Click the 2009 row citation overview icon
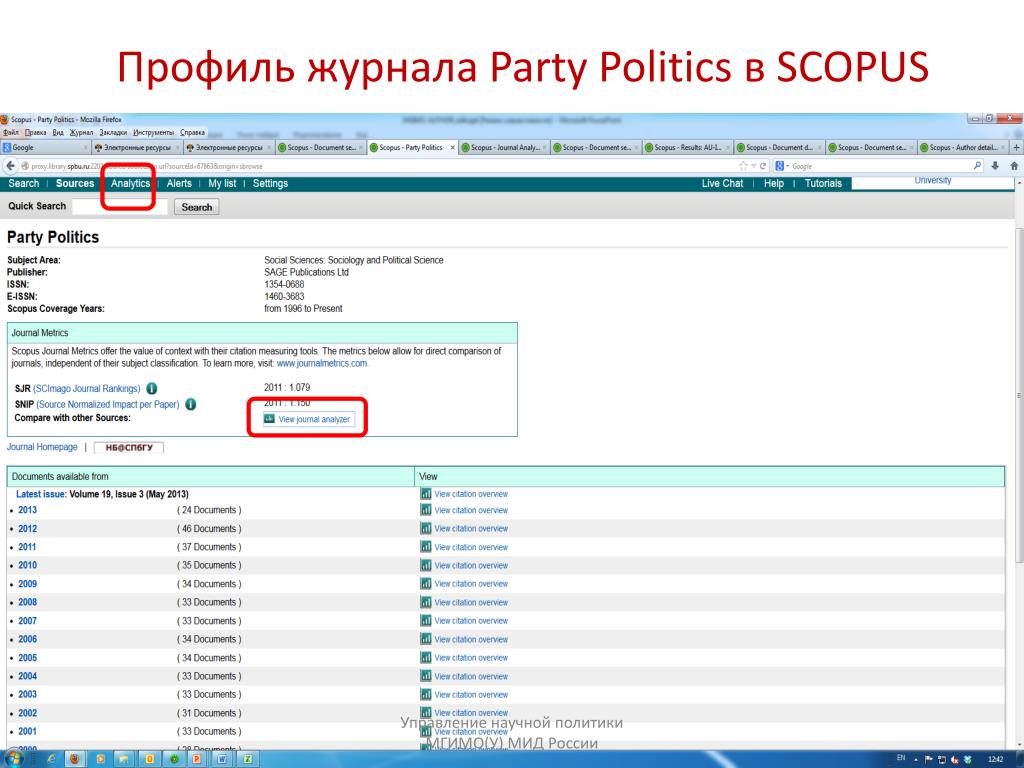This screenshot has height=768, width=1024. click(426, 583)
